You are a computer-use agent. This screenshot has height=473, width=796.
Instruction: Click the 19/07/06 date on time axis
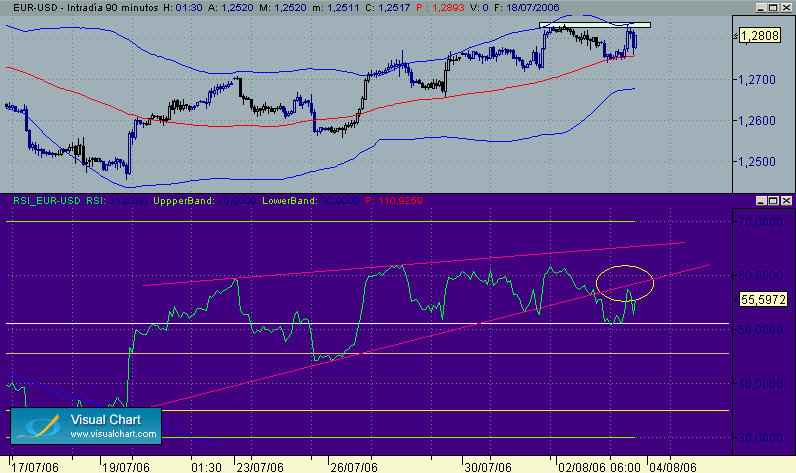click(x=125, y=467)
